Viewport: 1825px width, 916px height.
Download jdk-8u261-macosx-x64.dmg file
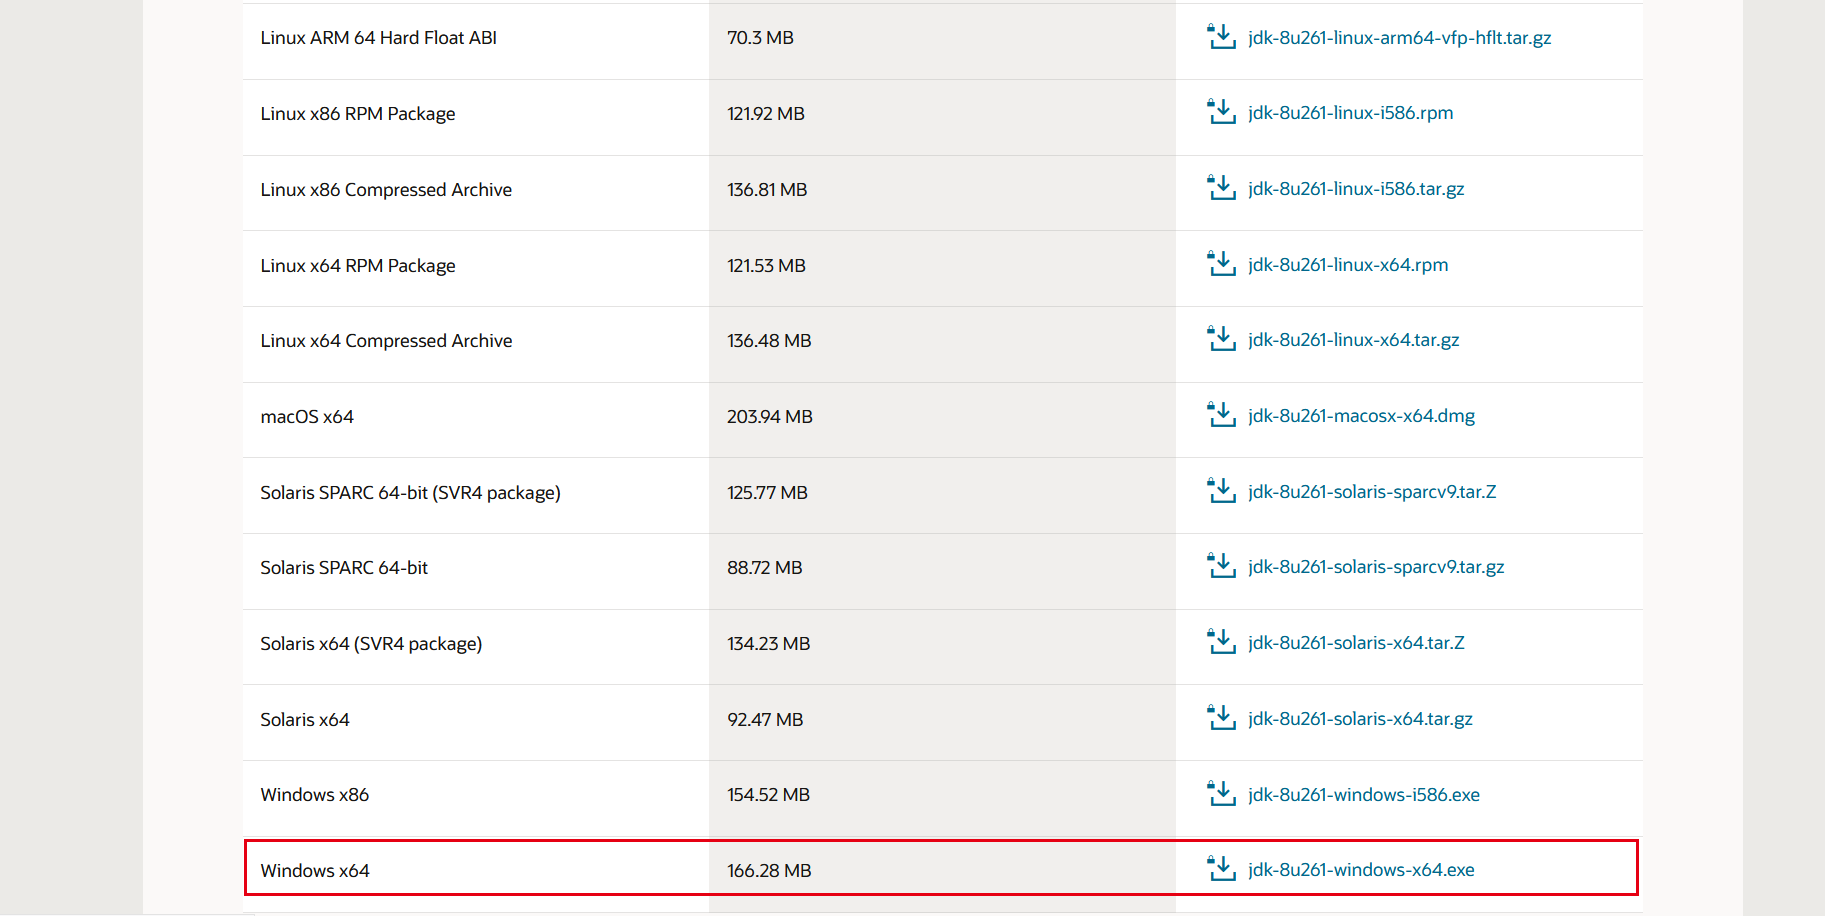[x=1361, y=416]
